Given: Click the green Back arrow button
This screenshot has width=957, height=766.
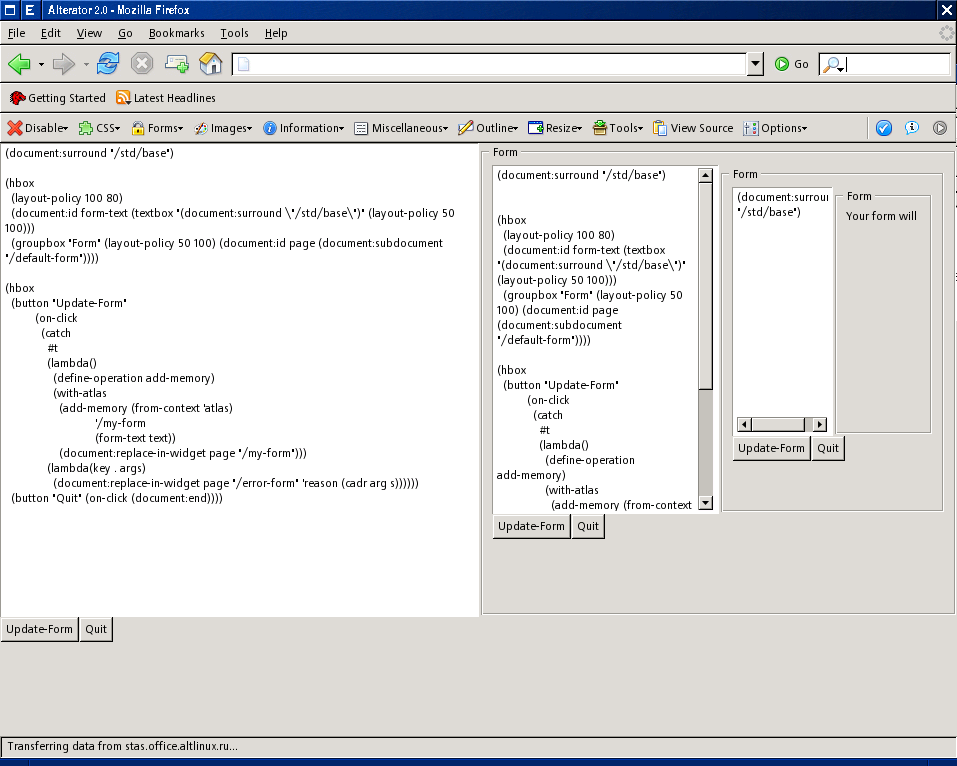Looking at the screenshot, I should point(19,64).
